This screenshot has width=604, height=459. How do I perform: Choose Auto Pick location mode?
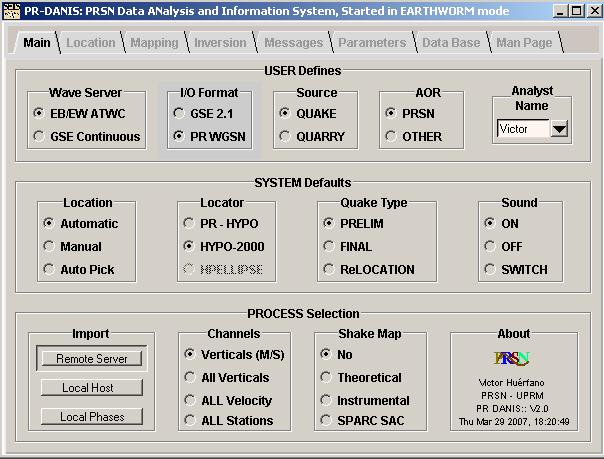79,270
